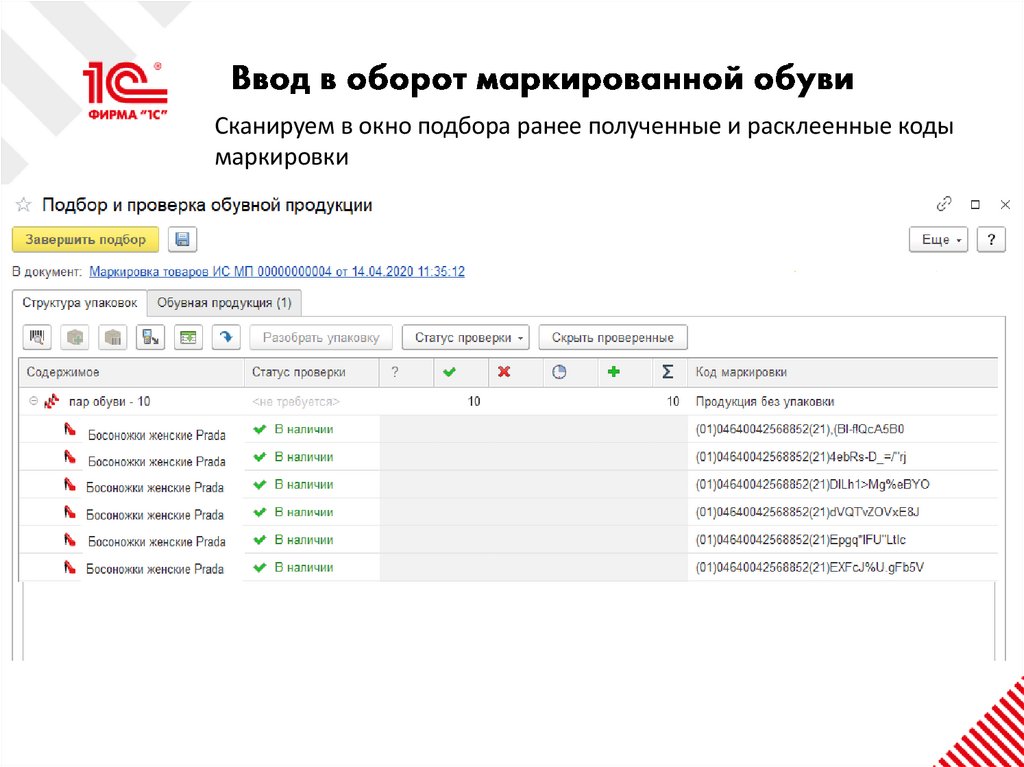Click Завершить подбор button
This screenshot has width=1024, height=767.
coord(86,240)
